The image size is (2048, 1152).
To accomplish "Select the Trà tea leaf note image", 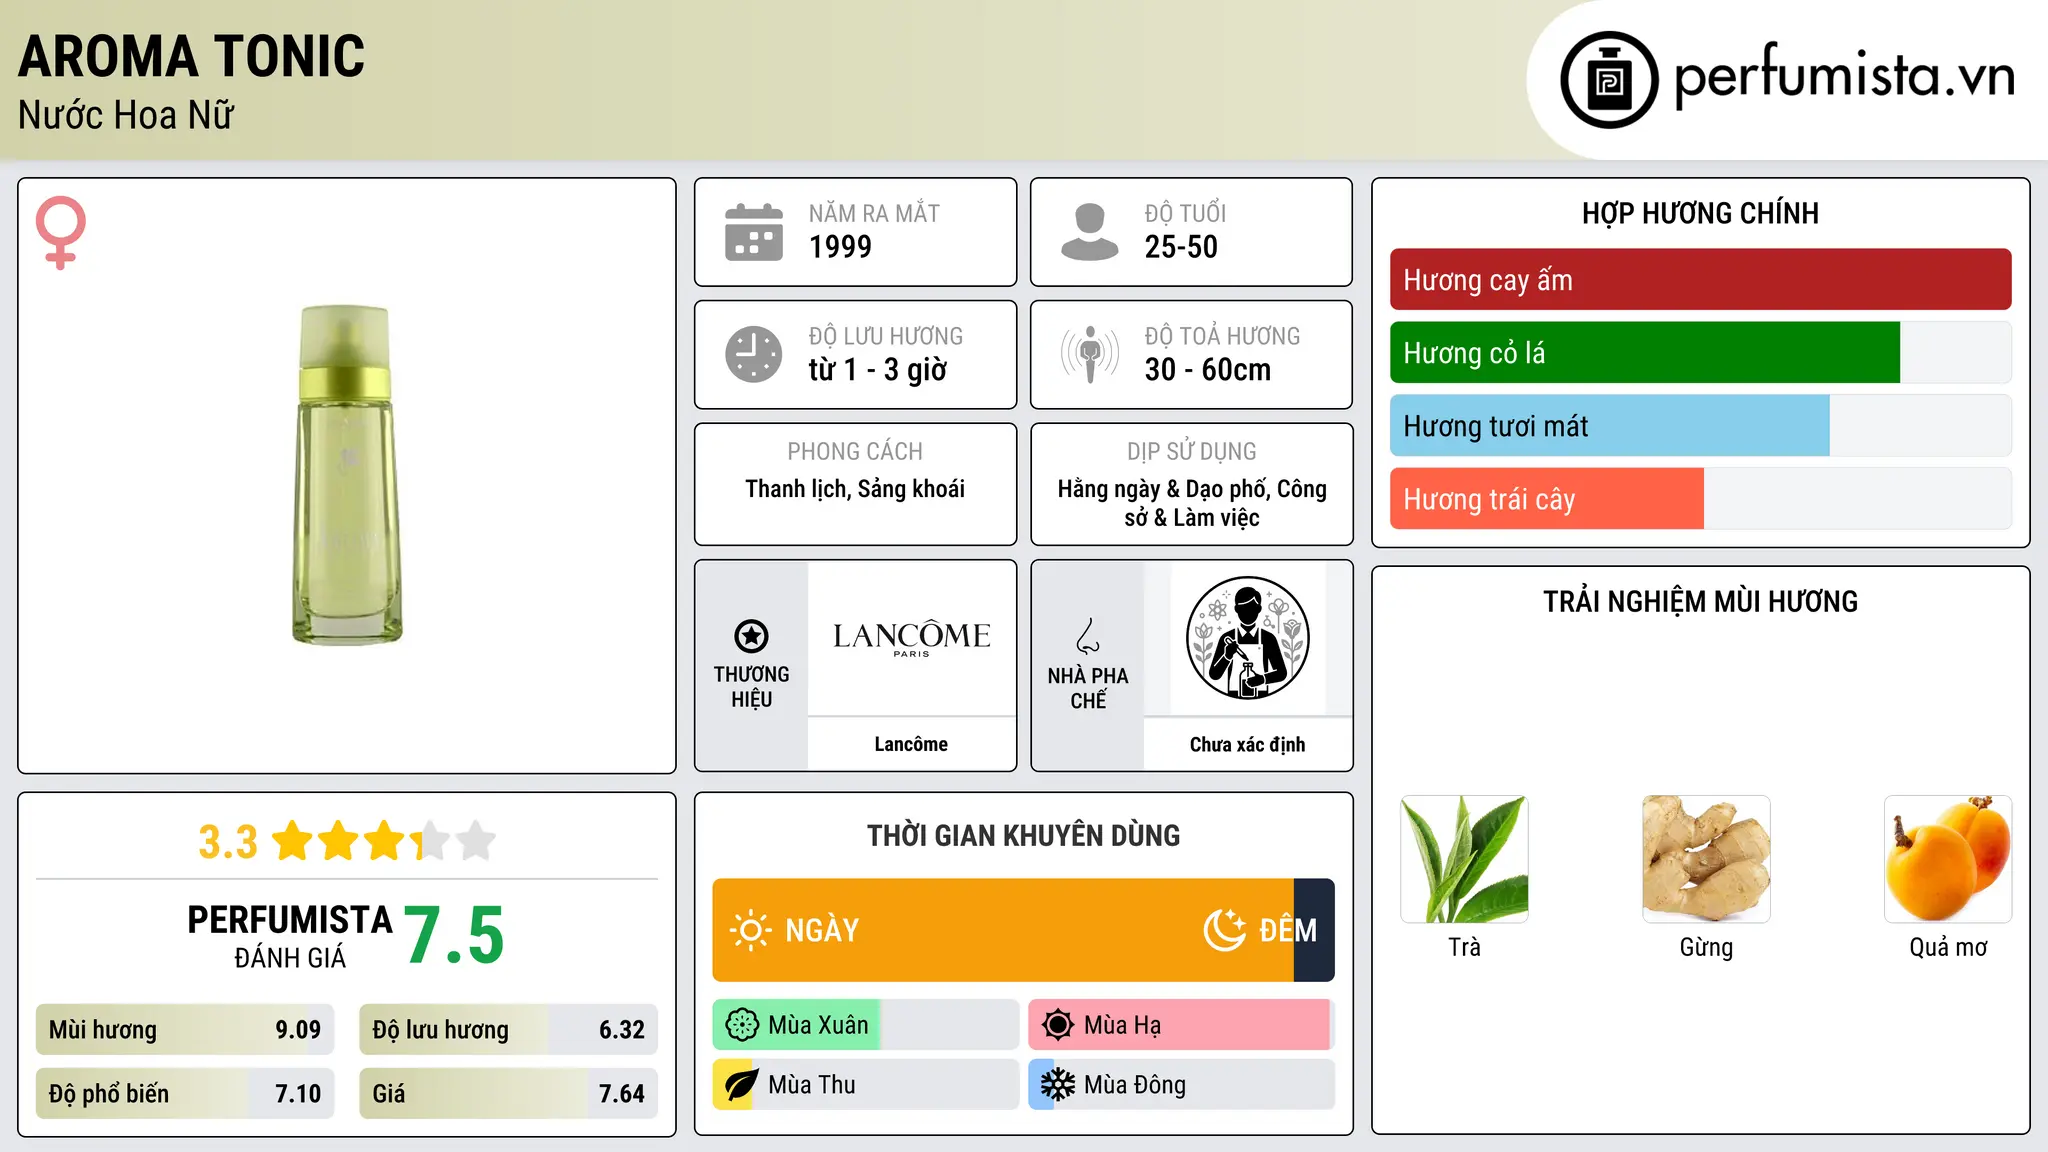I will [x=1464, y=859].
